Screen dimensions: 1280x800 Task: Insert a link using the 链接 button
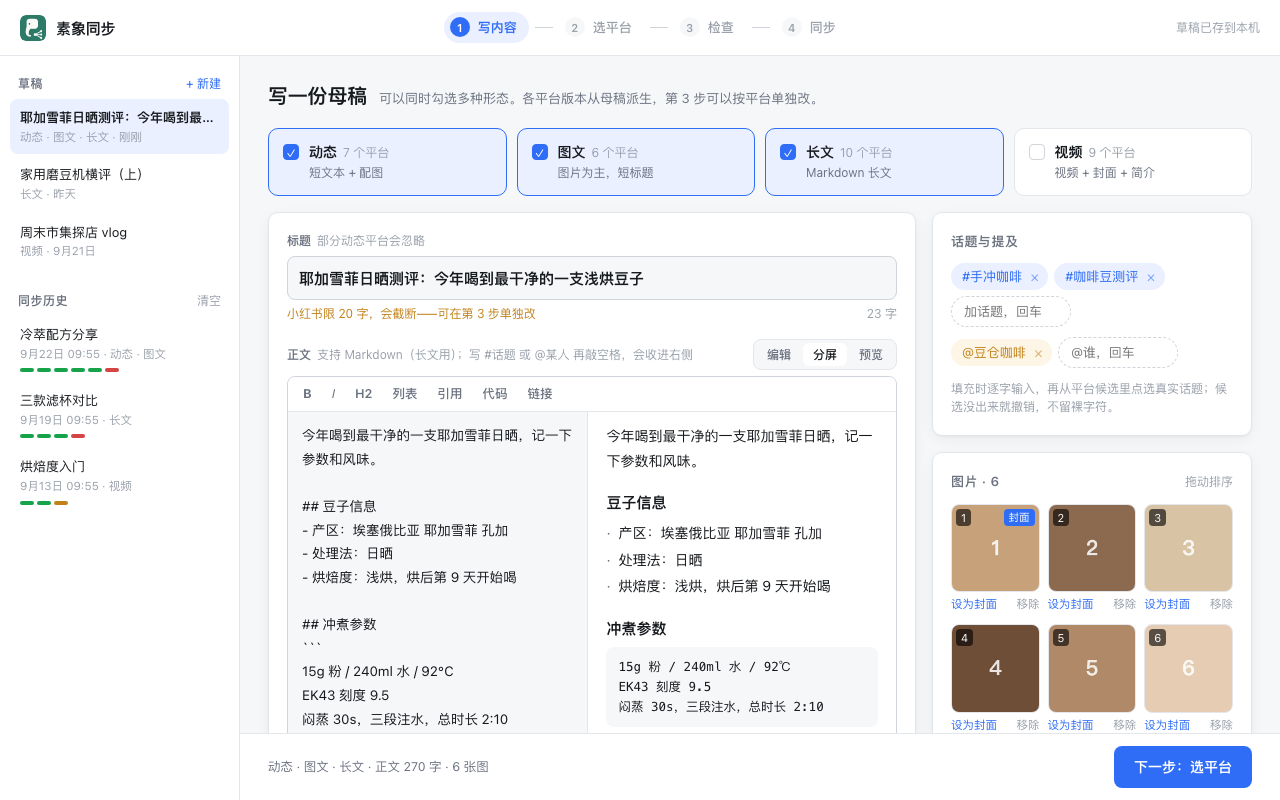point(540,394)
